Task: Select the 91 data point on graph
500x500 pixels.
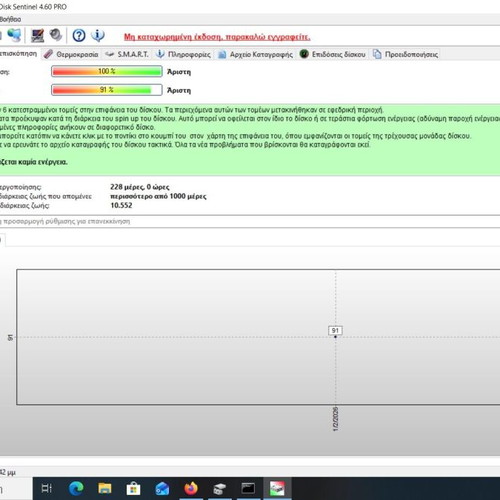Action: point(335,337)
